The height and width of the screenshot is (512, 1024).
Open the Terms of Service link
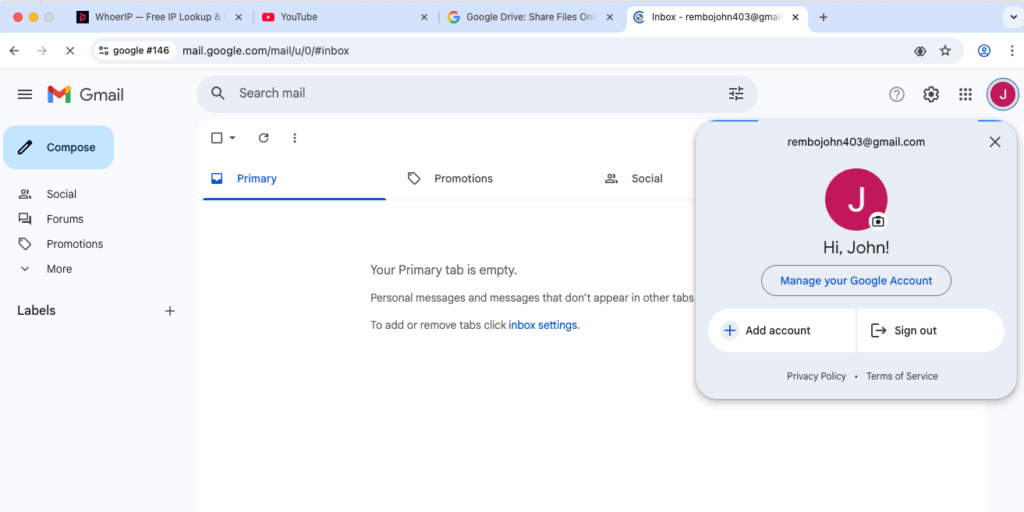(902, 376)
